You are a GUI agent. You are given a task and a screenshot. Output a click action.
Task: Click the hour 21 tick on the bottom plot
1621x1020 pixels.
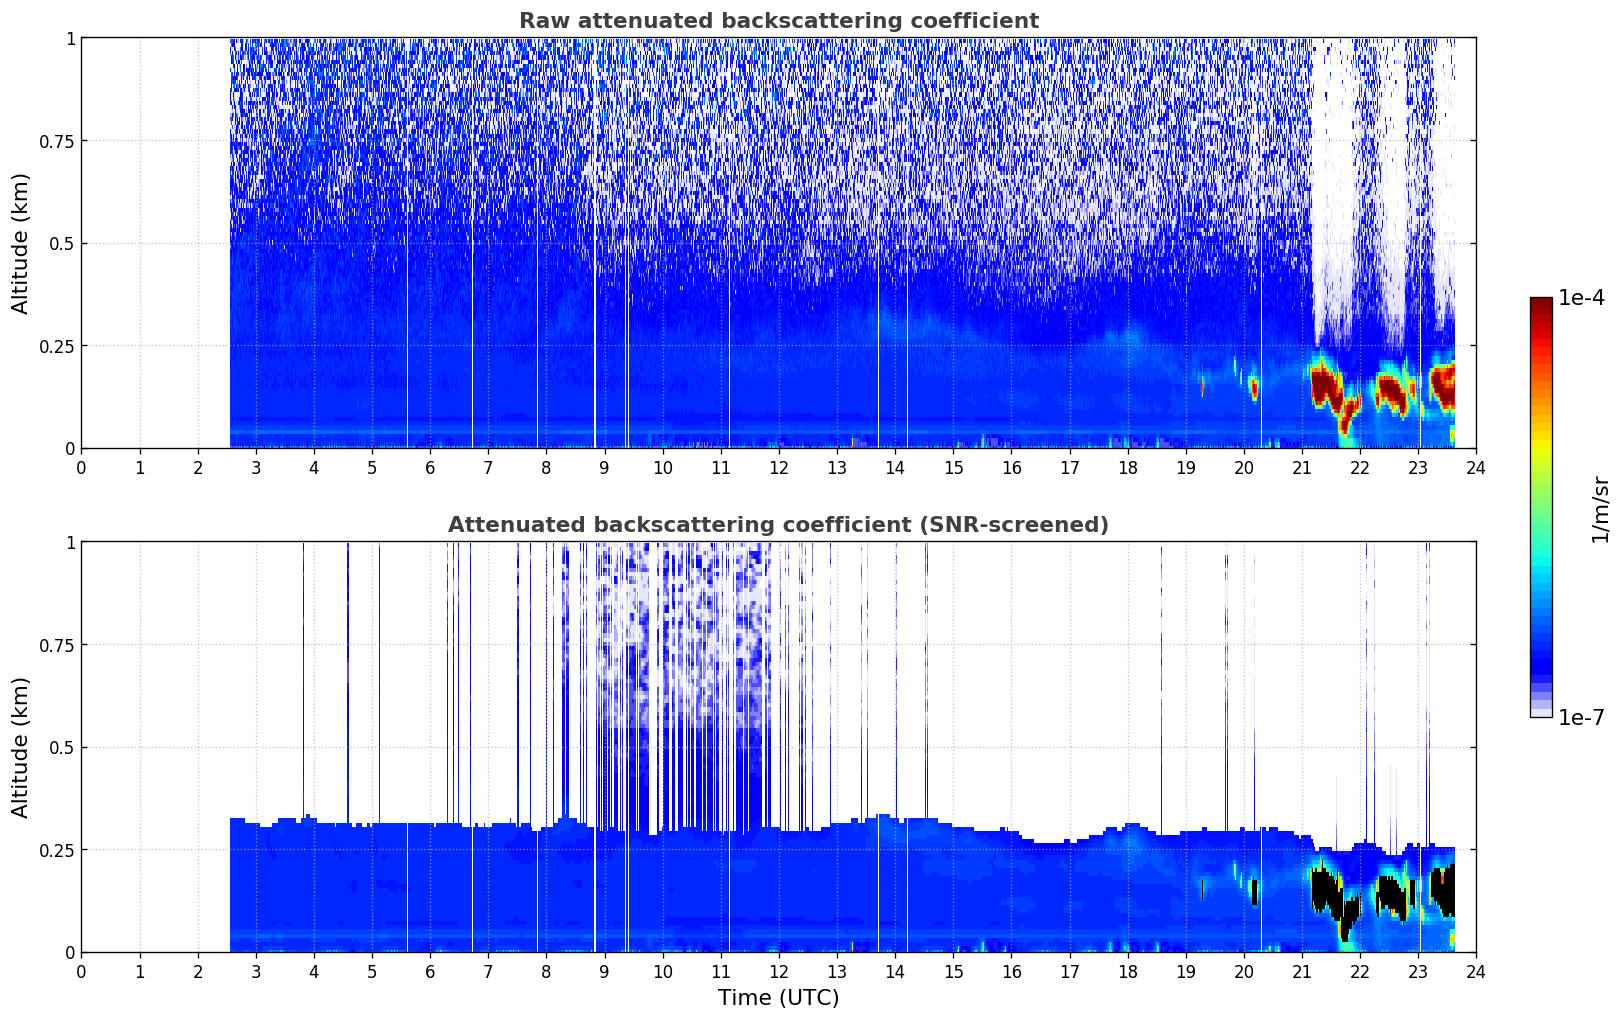[1302, 971]
